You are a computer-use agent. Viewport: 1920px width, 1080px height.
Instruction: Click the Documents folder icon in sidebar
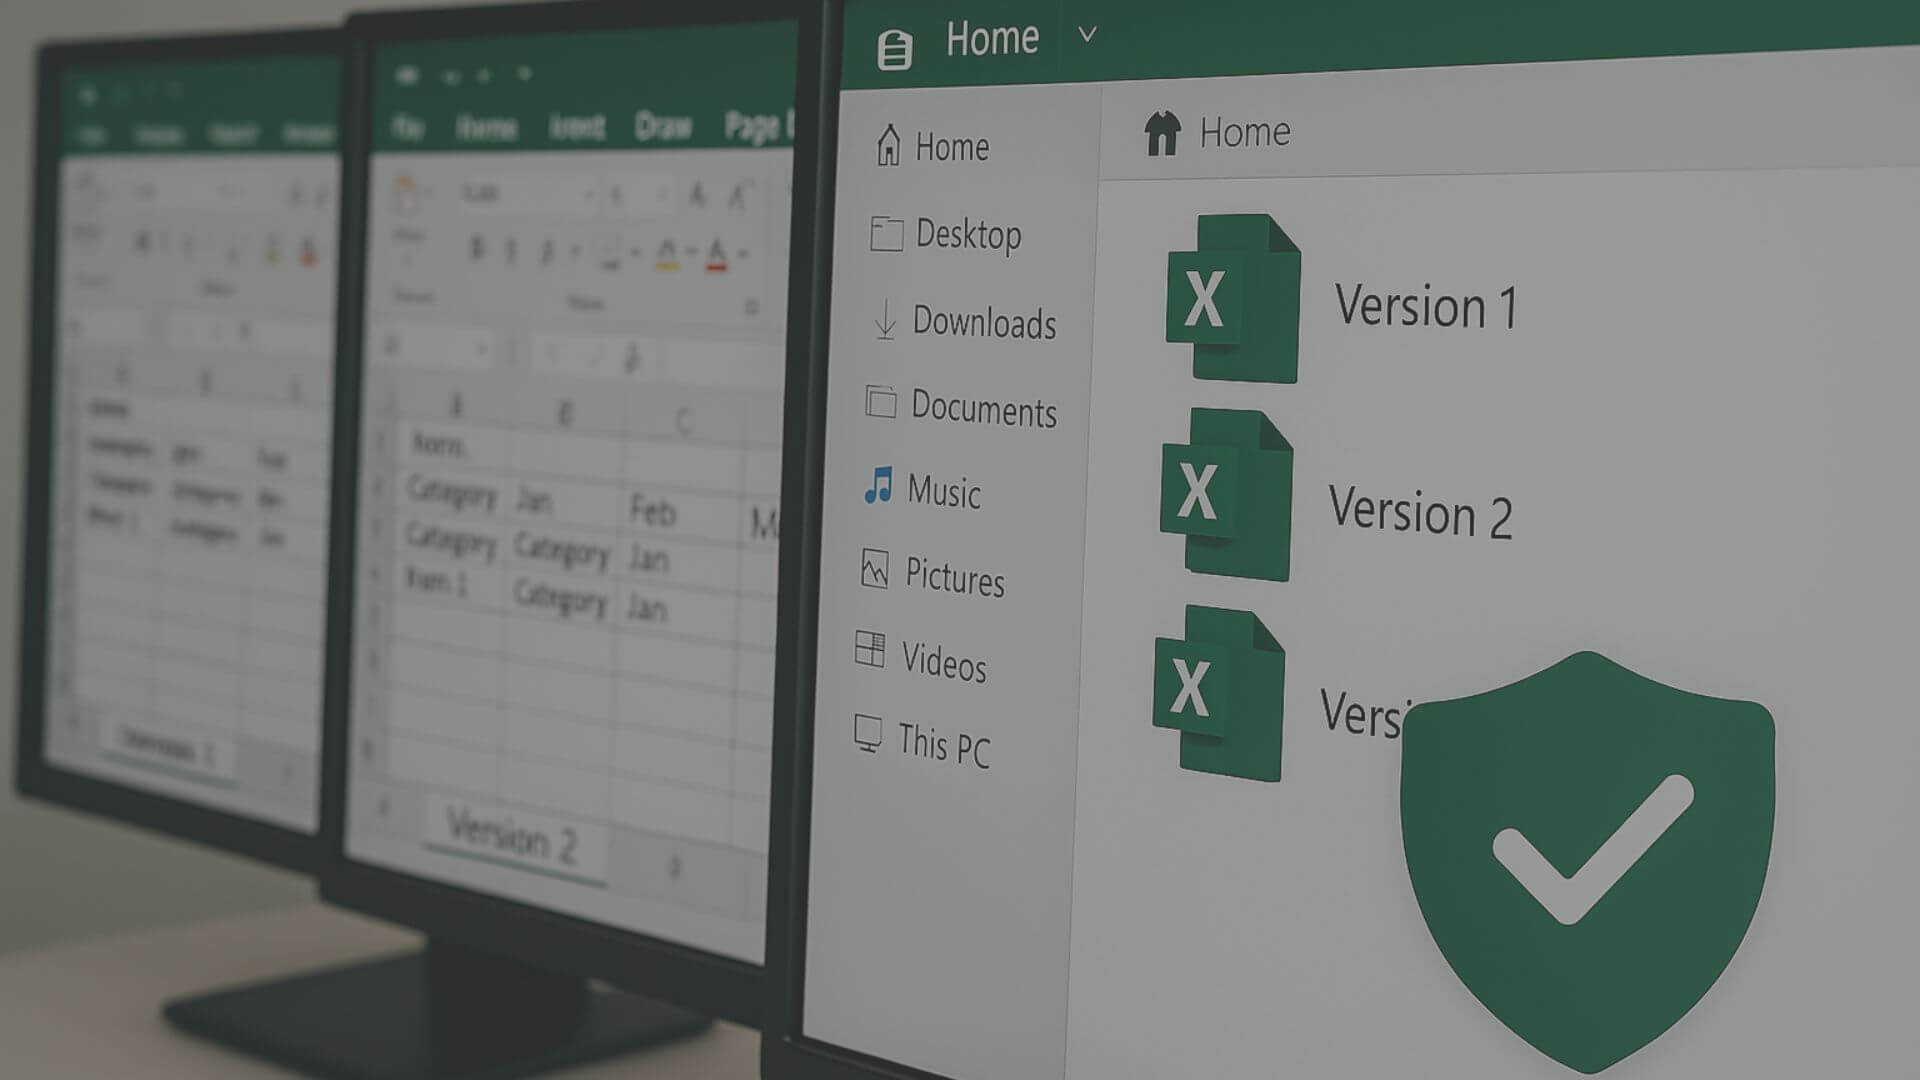pyautogui.click(x=881, y=402)
